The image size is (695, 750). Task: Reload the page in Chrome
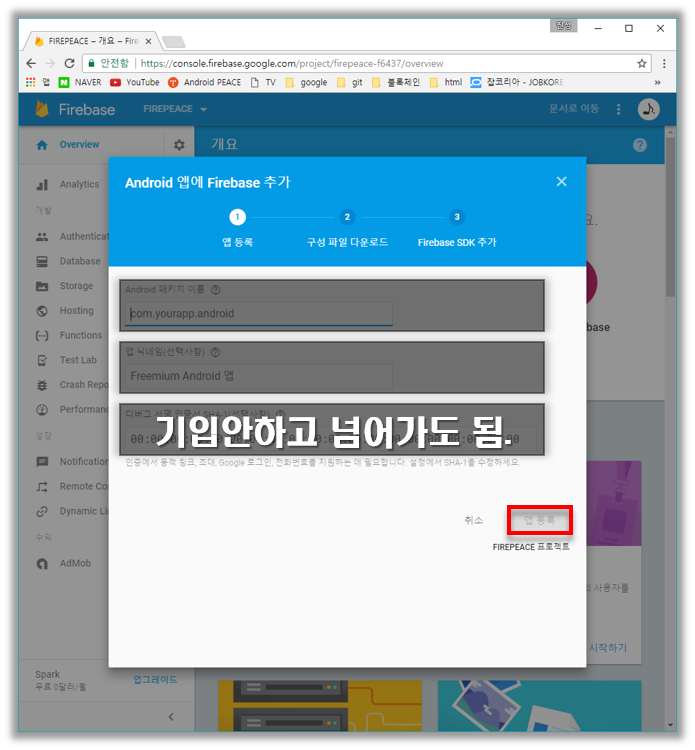click(69, 64)
